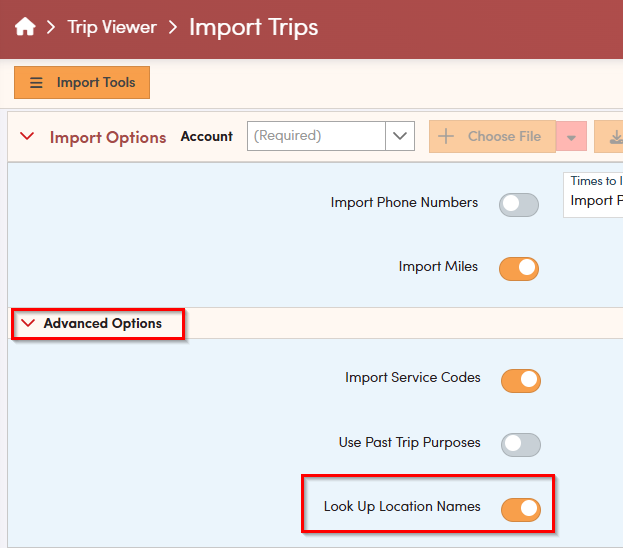
Task: Click the Import Options section title
Action: click(108, 137)
